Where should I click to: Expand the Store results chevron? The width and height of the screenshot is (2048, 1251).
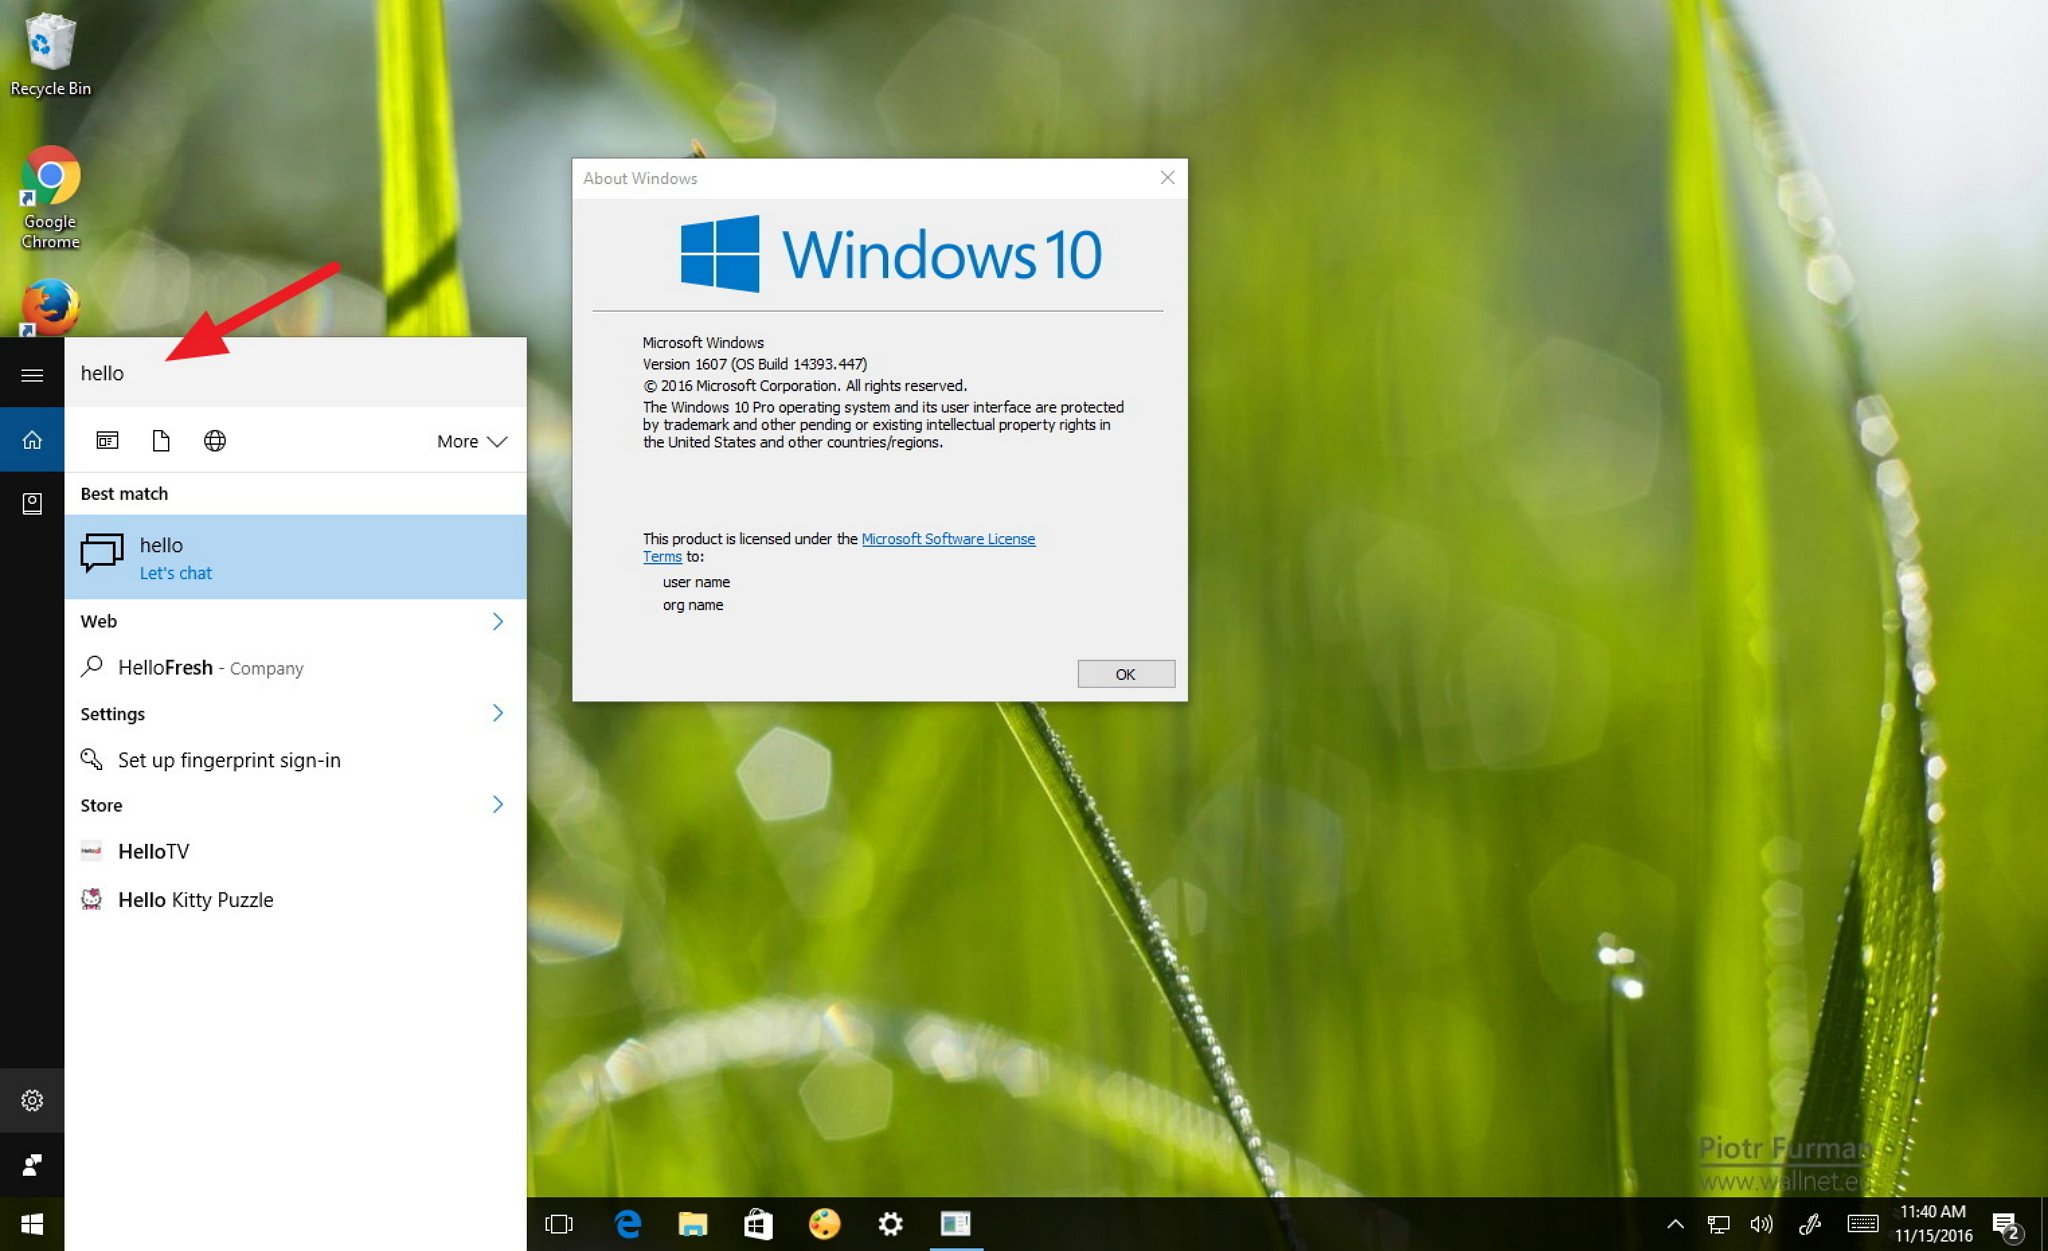point(498,804)
